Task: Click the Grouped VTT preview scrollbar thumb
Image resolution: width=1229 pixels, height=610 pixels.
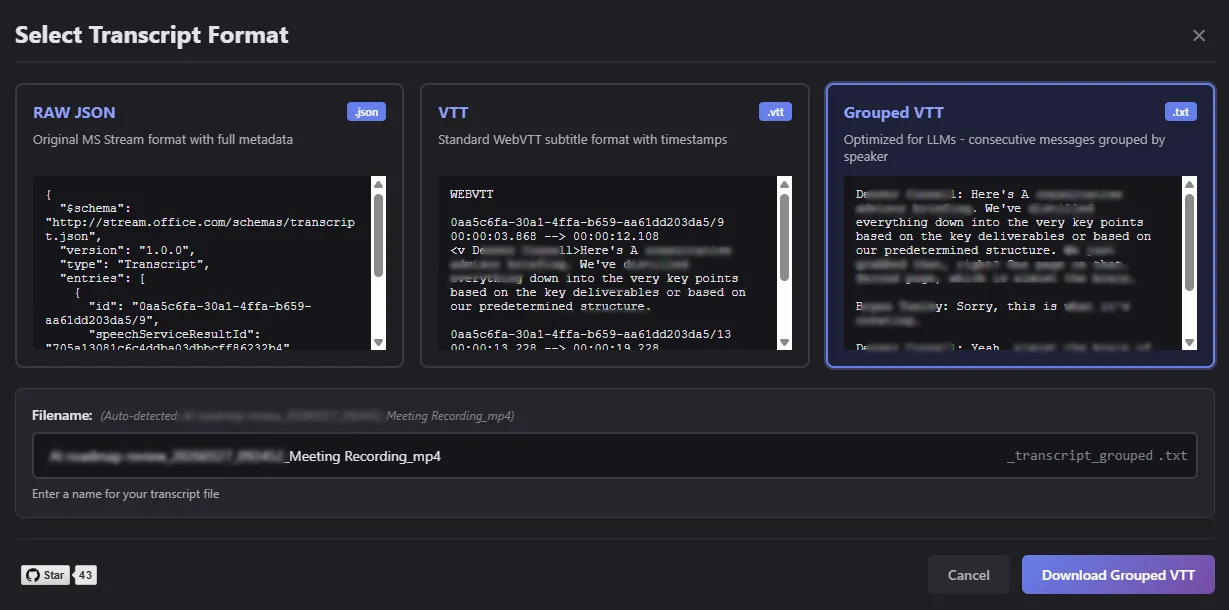Action: [x=1189, y=242]
